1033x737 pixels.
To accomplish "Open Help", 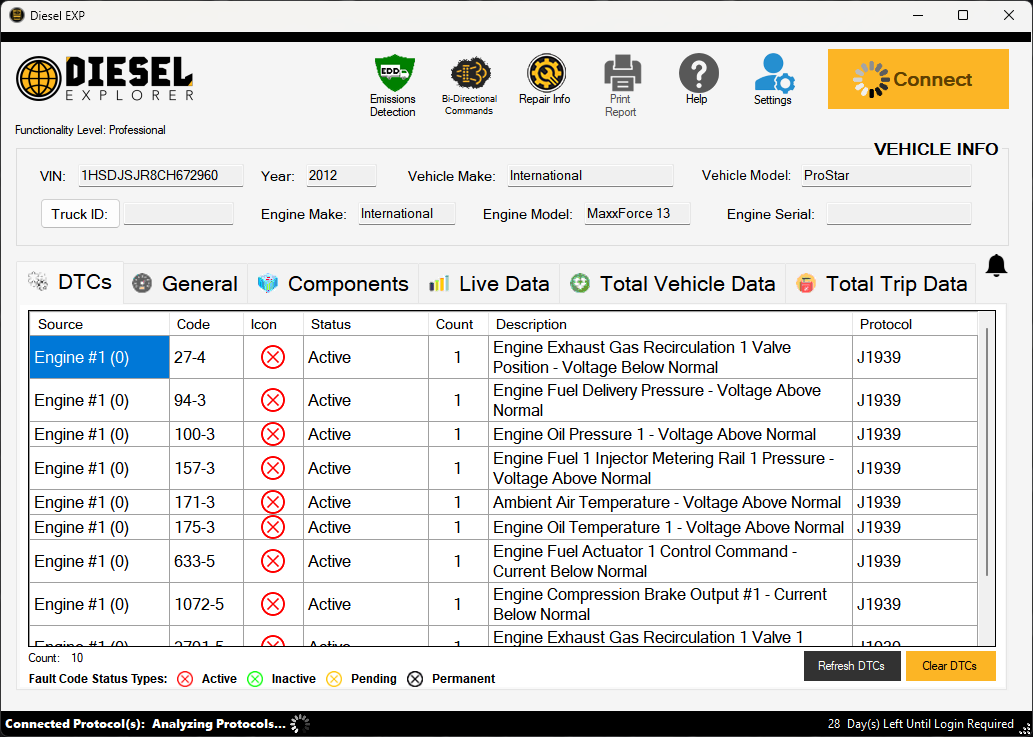I will pyautogui.click(x=698, y=80).
